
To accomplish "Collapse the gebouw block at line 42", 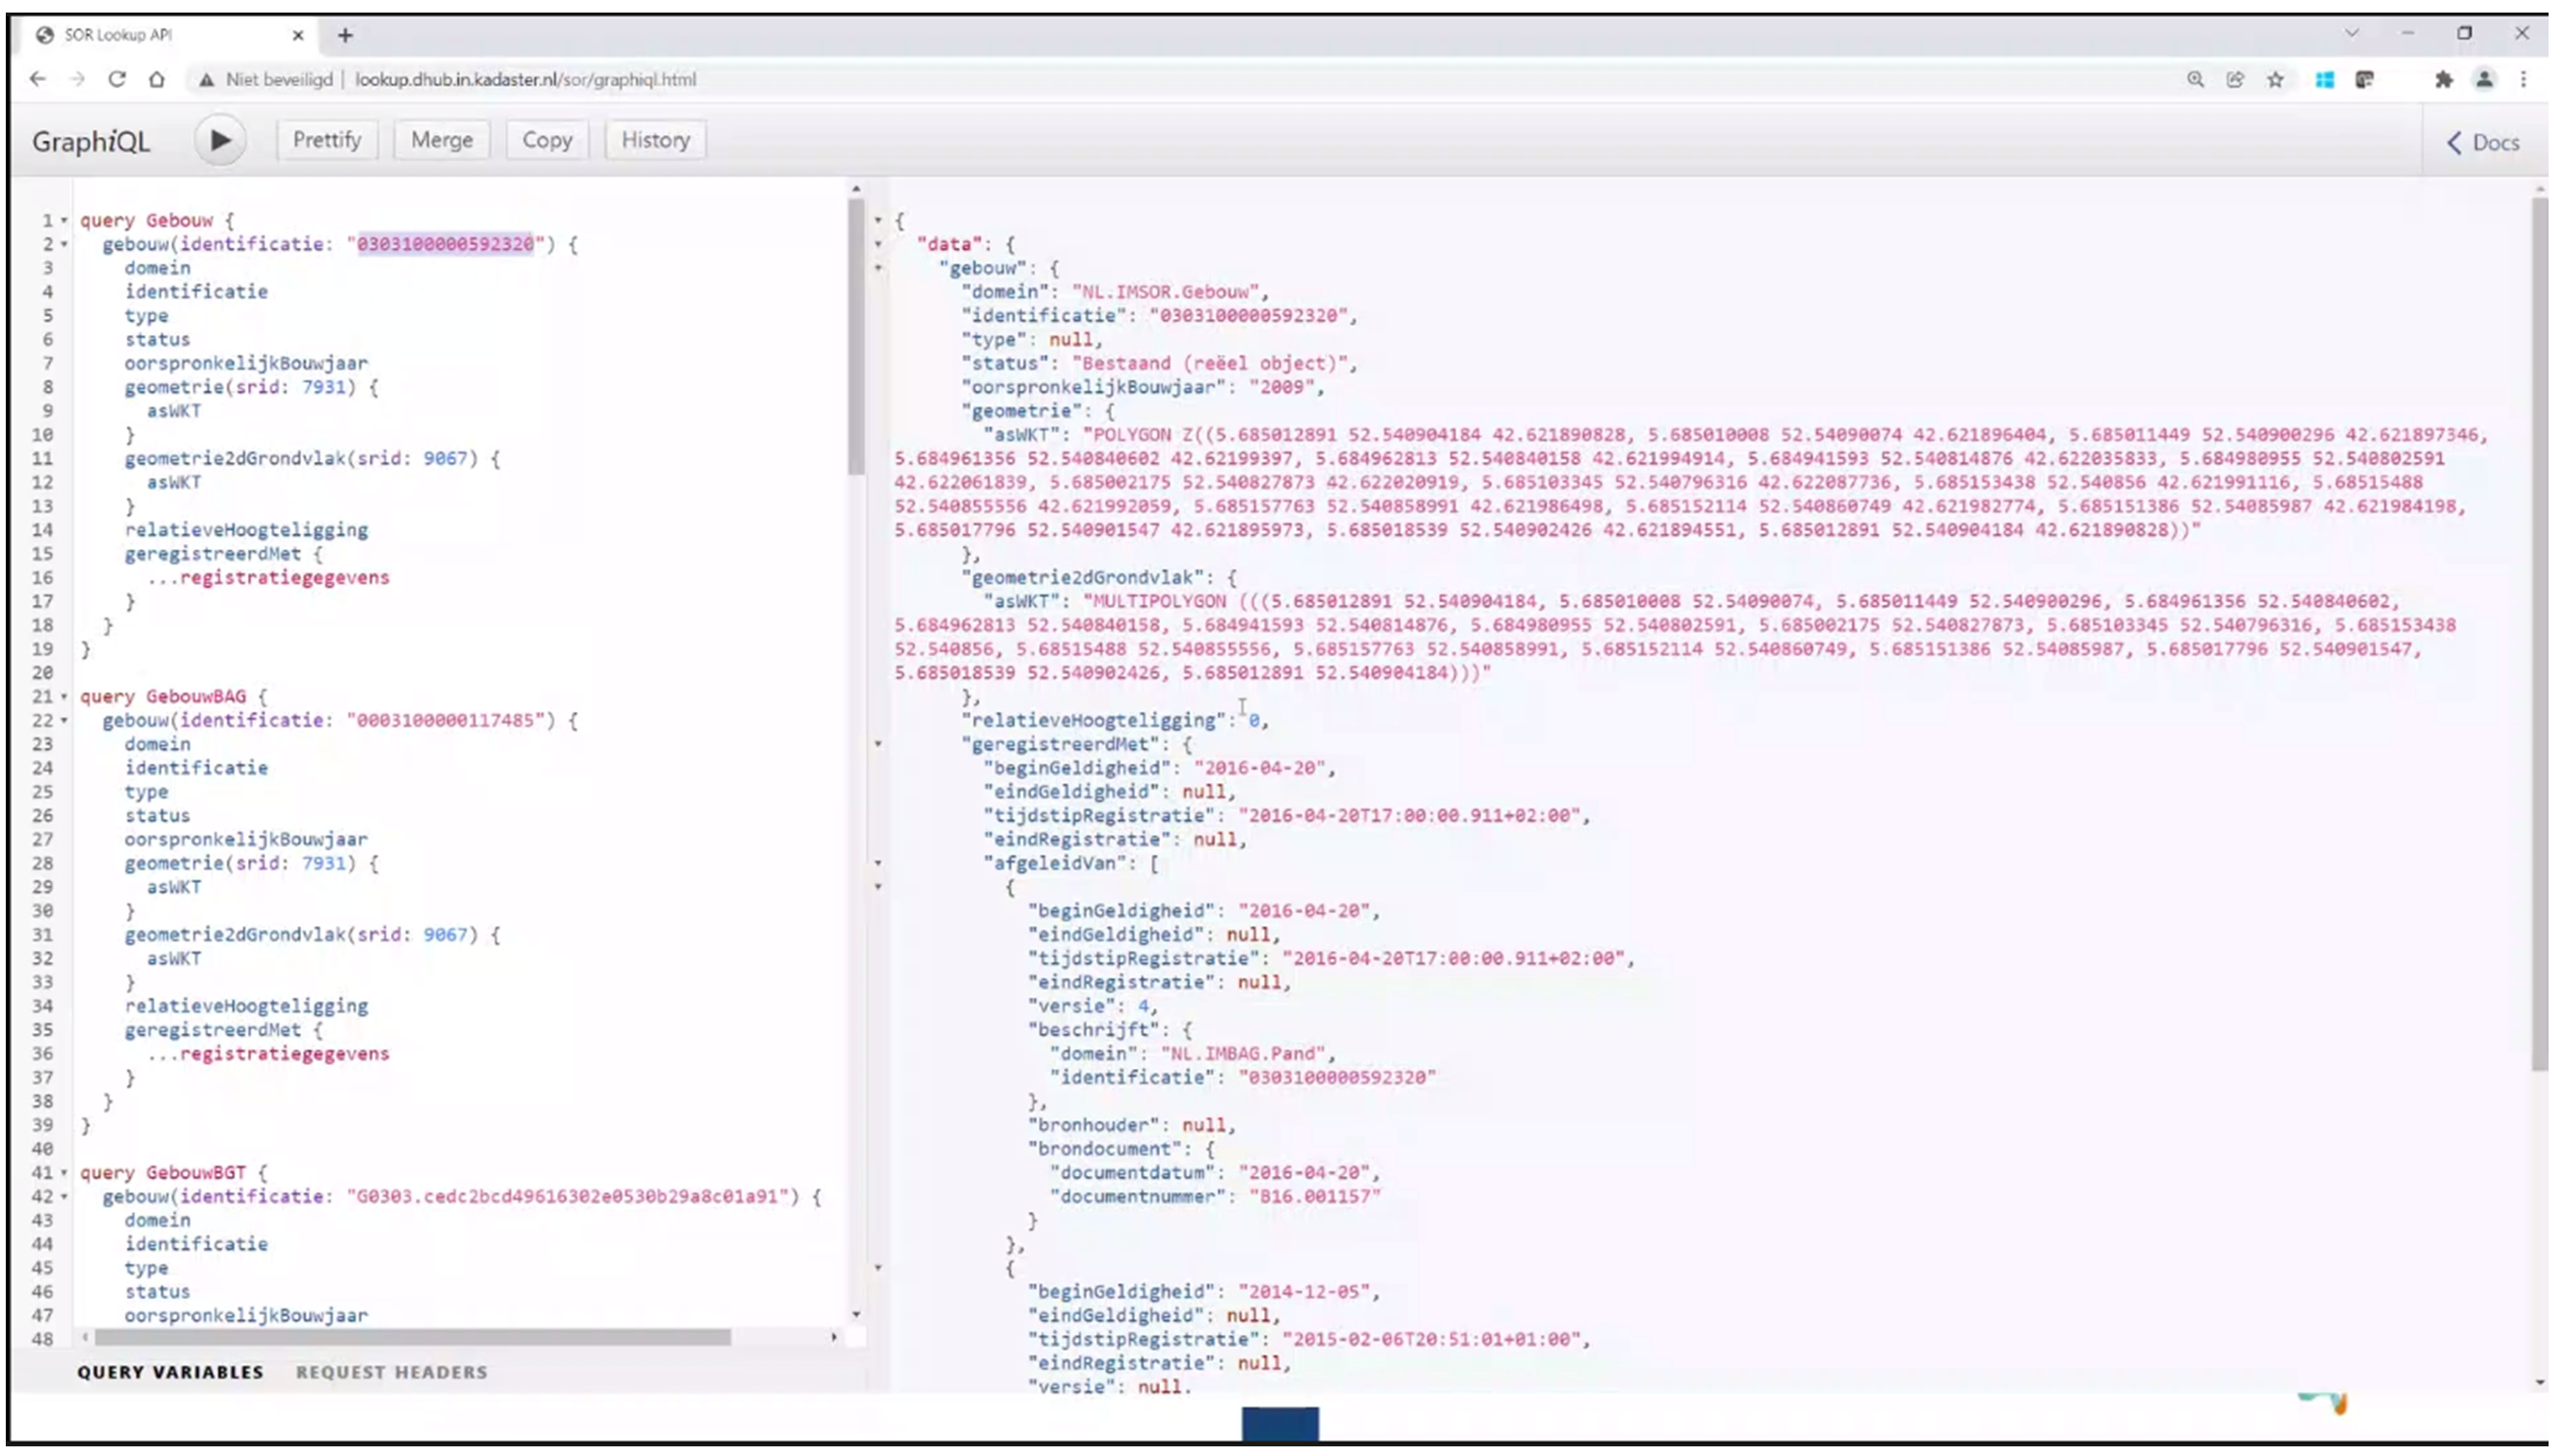I will pyautogui.click(x=64, y=1196).
